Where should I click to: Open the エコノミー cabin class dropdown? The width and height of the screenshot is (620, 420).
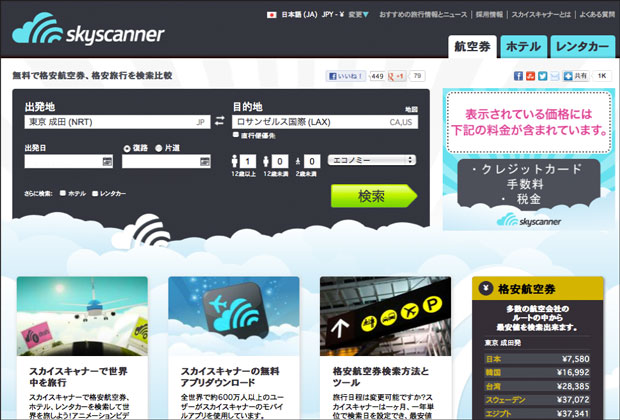pos(372,160)
